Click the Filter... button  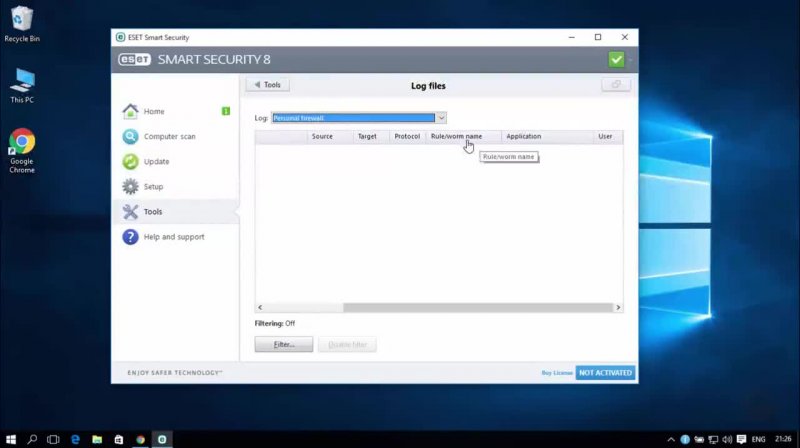[x=284, y=344]
